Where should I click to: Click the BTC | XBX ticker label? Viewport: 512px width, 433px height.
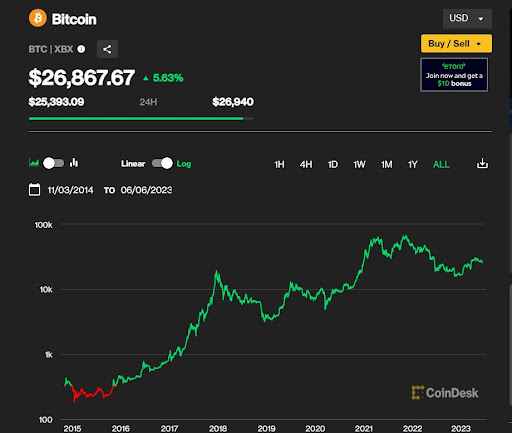point(51,49)
